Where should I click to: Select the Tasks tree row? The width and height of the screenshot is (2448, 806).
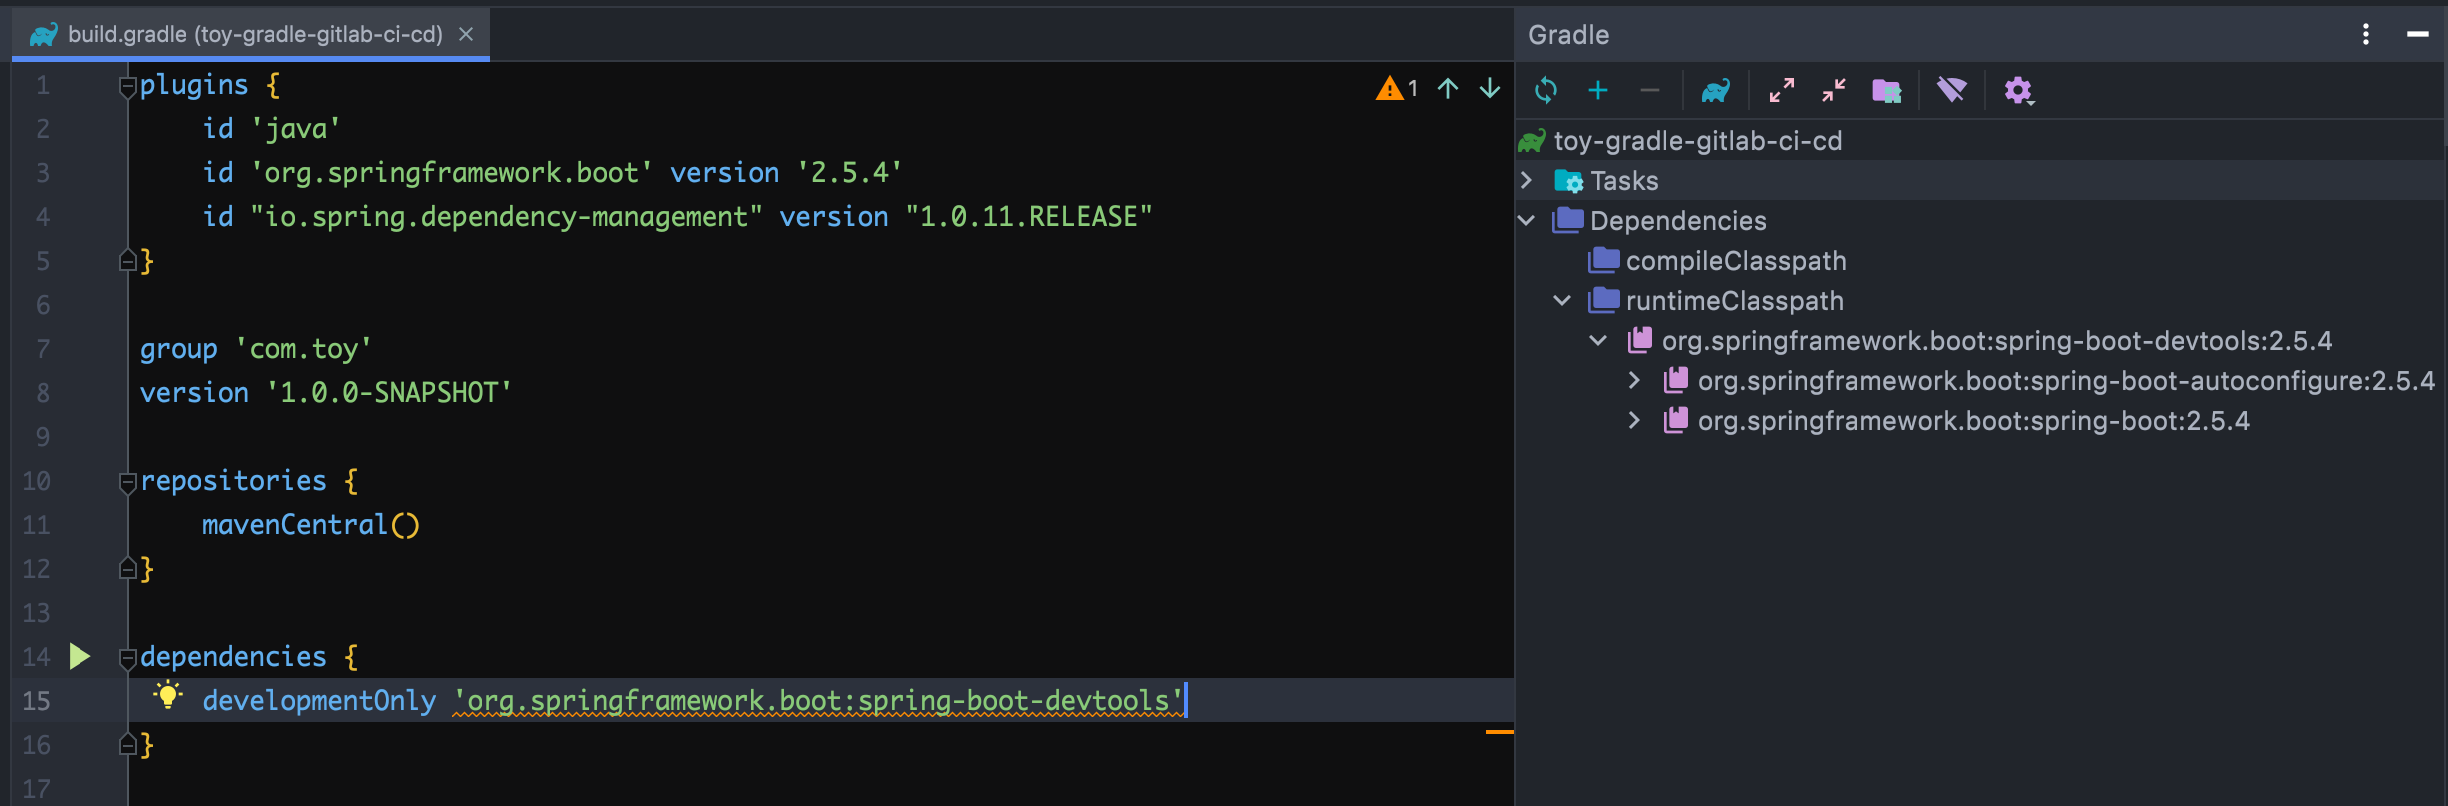point(1980,180)
